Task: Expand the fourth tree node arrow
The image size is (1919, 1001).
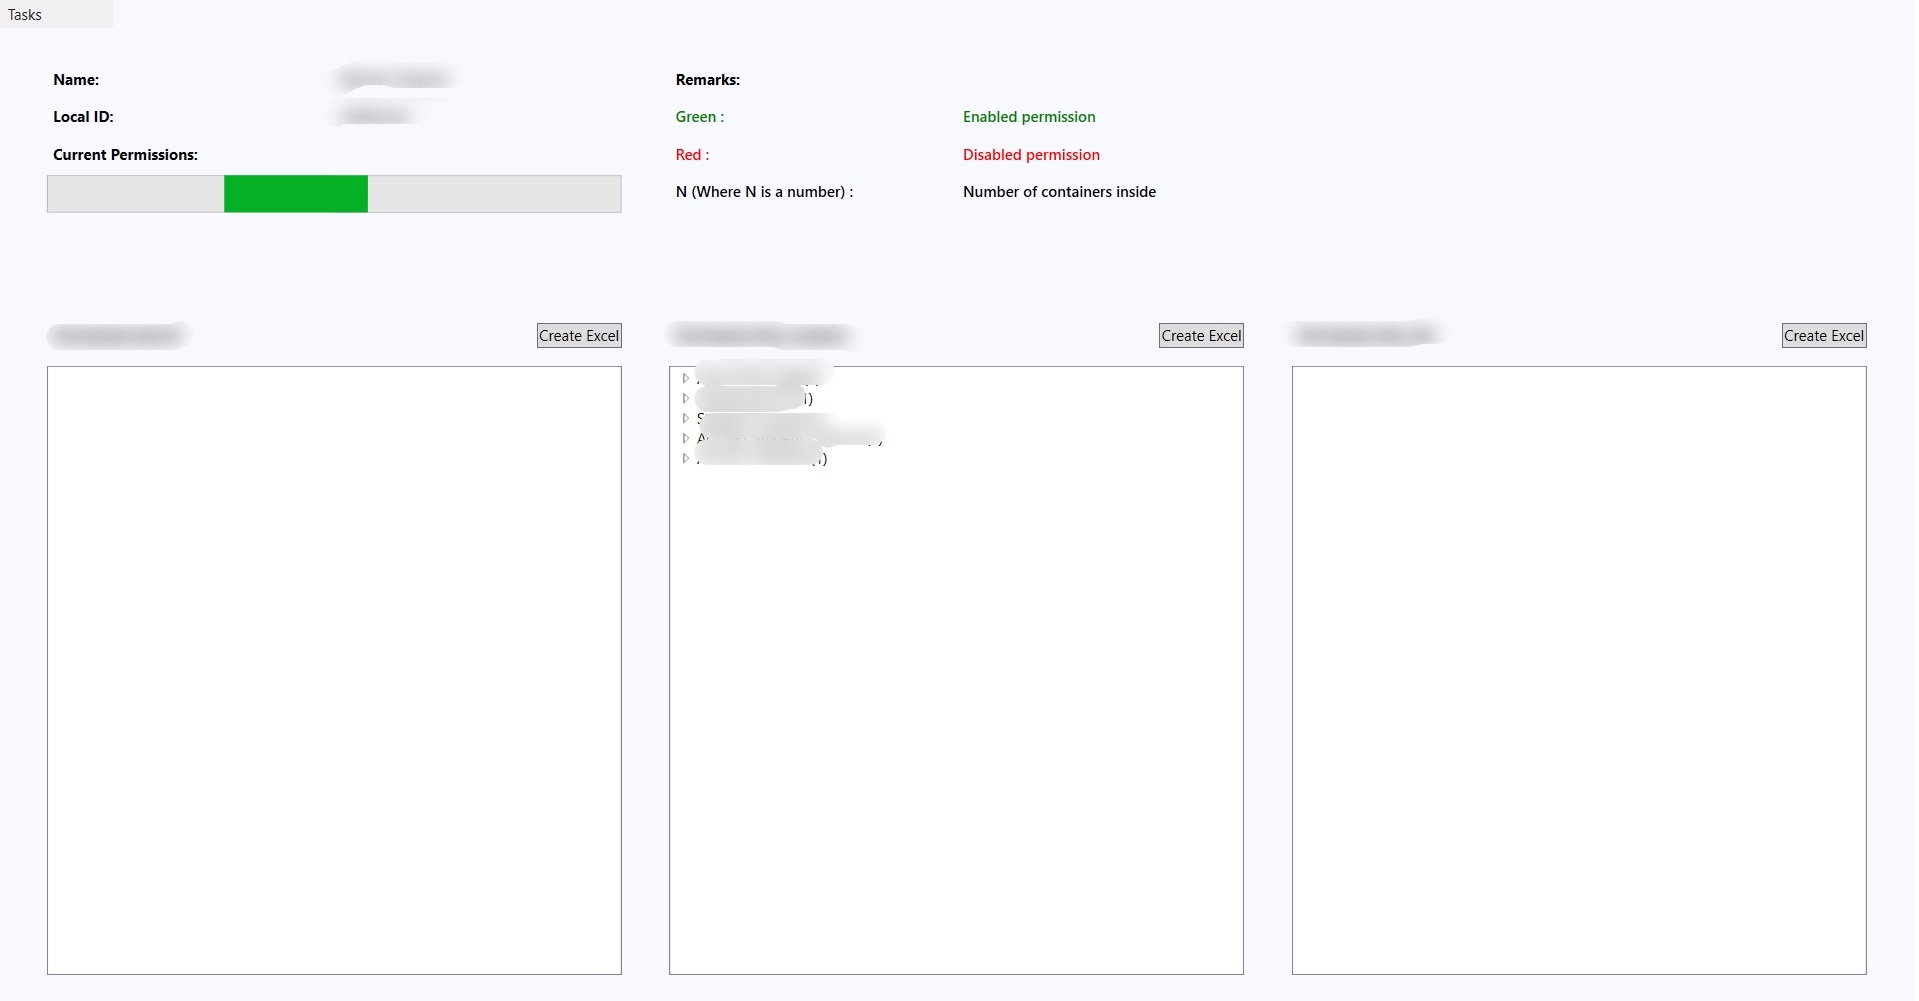Action: pos(686,438)
